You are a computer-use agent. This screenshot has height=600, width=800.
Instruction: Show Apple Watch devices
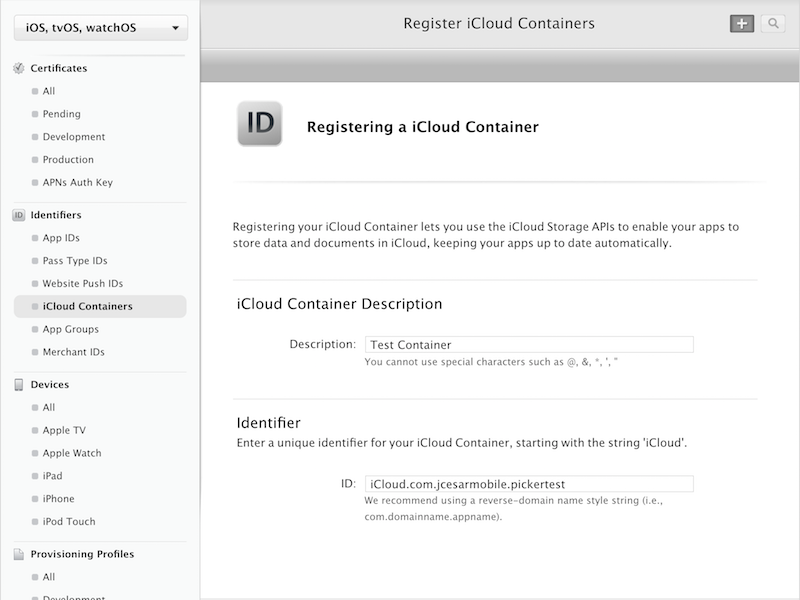pos(72,453)
